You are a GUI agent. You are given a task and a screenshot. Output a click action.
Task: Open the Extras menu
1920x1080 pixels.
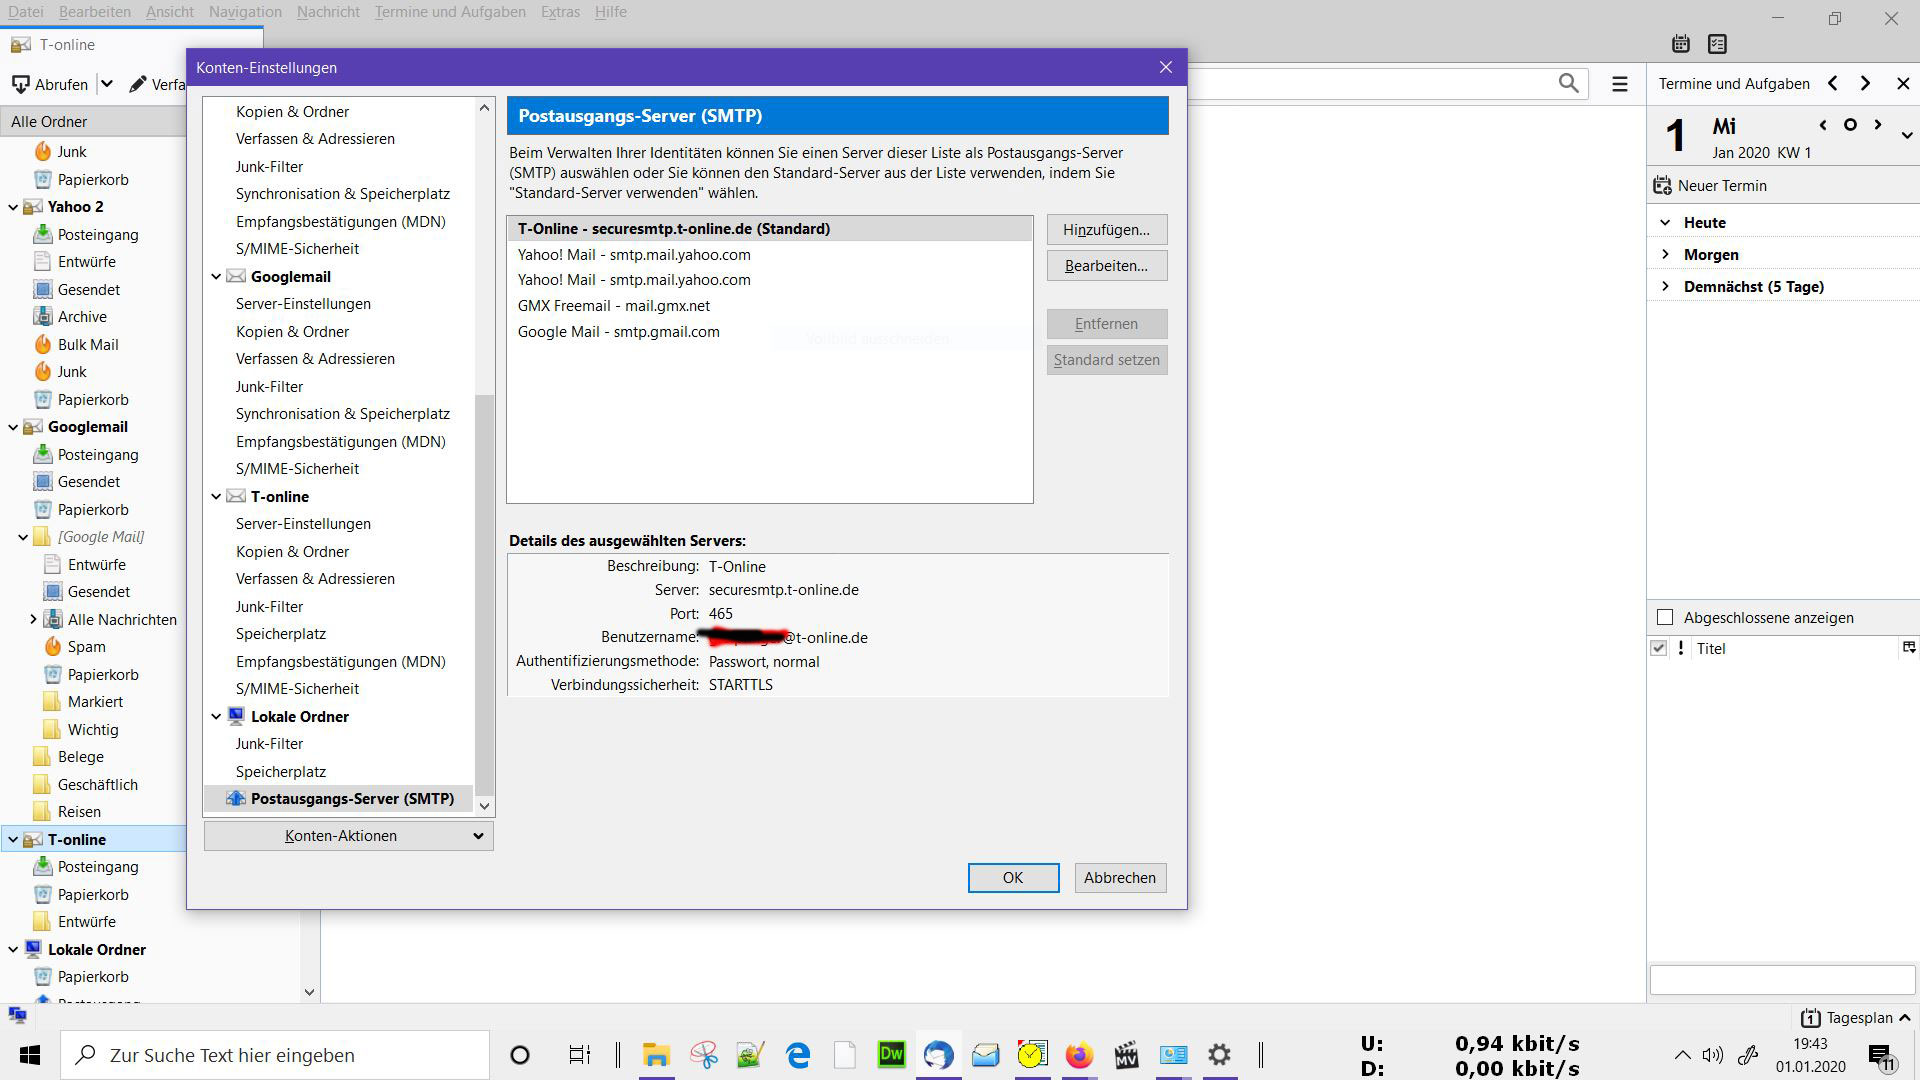[x=560, y=12]
